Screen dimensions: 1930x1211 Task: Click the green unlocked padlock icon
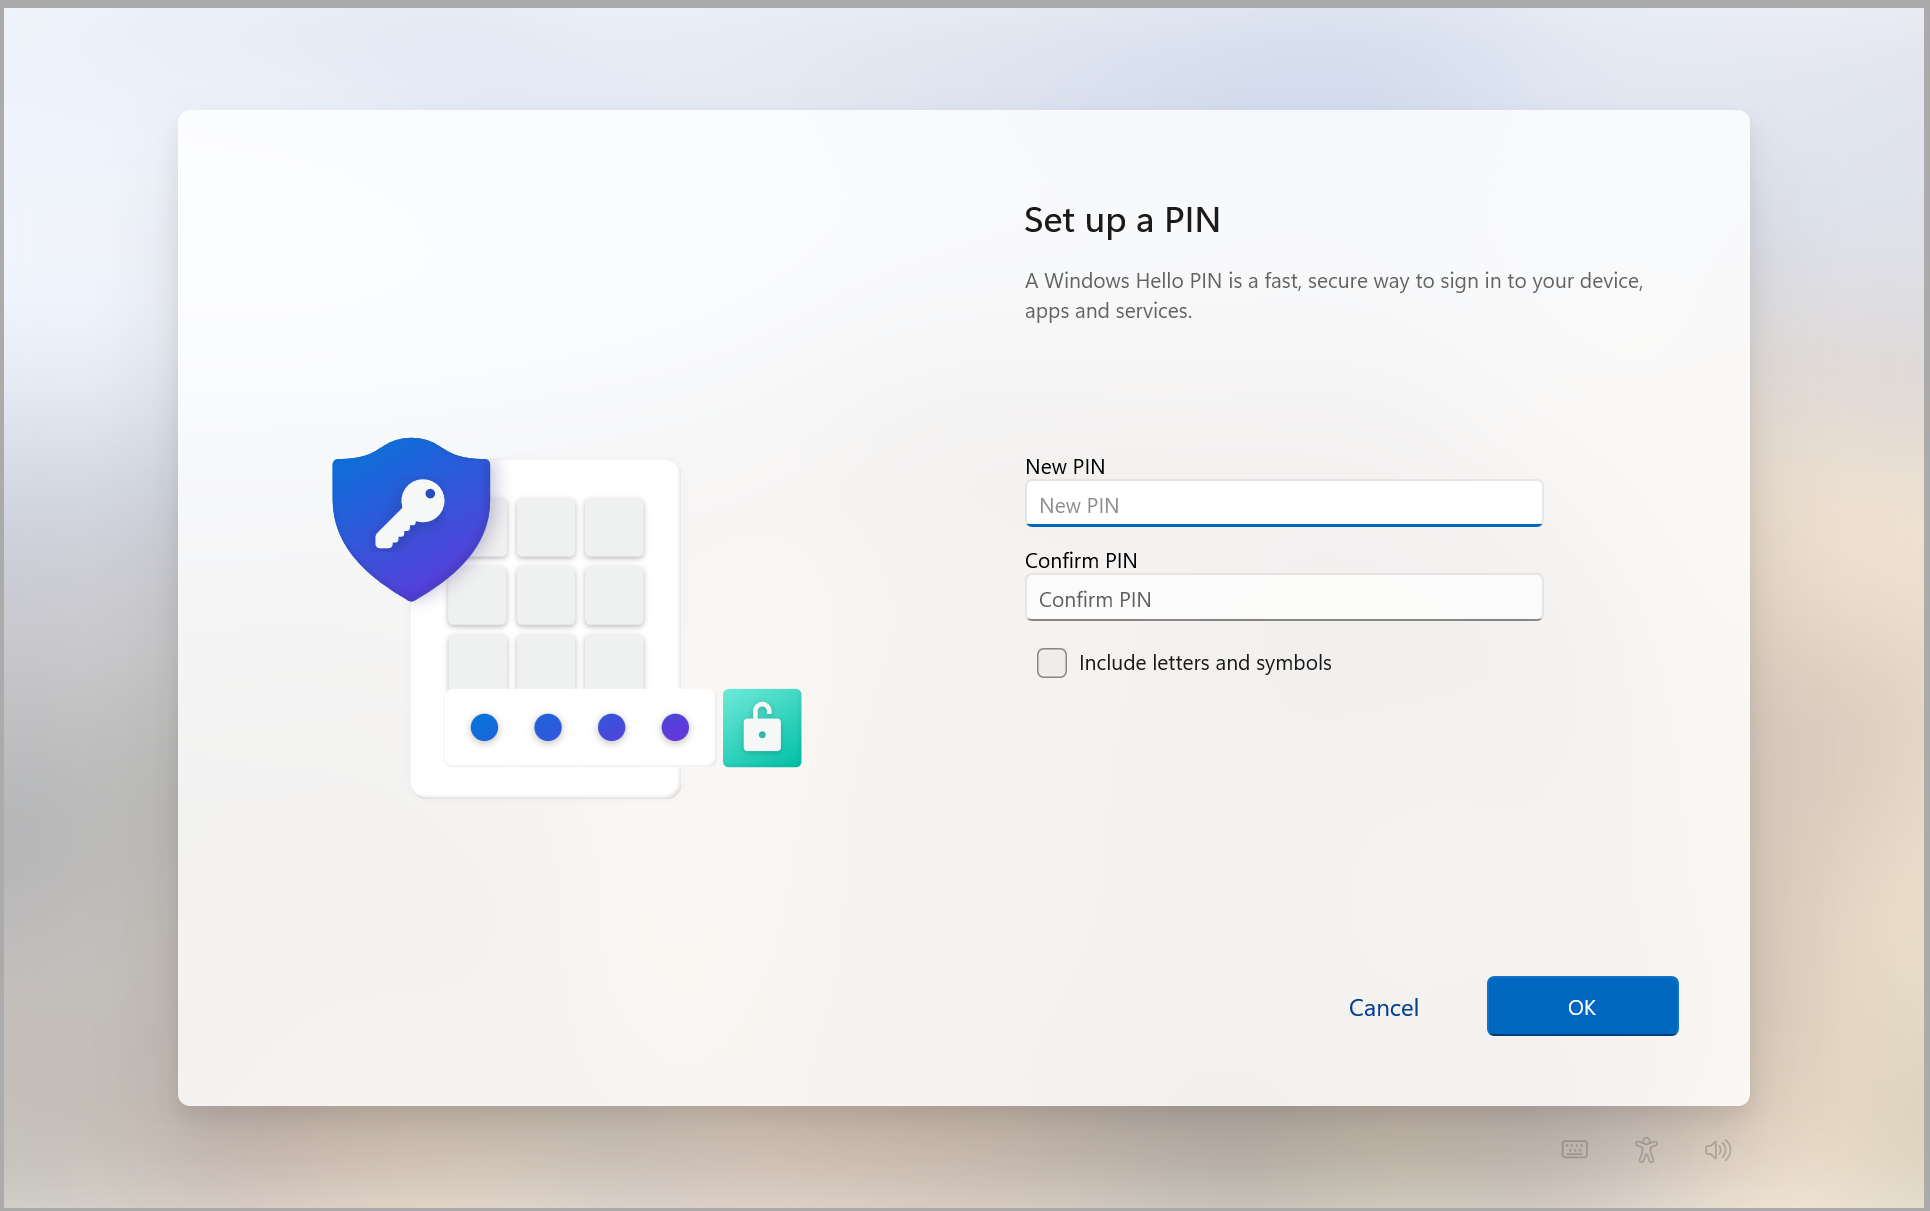pyautogui.click(x=762, y=728)
